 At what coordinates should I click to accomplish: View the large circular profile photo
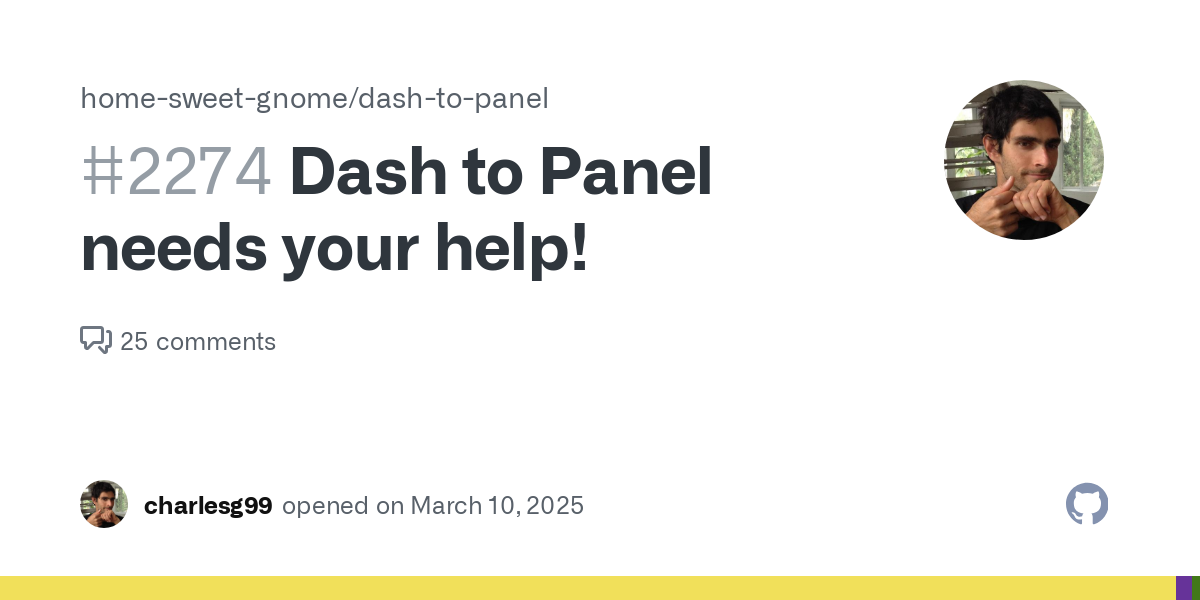tap(1024, 160)
